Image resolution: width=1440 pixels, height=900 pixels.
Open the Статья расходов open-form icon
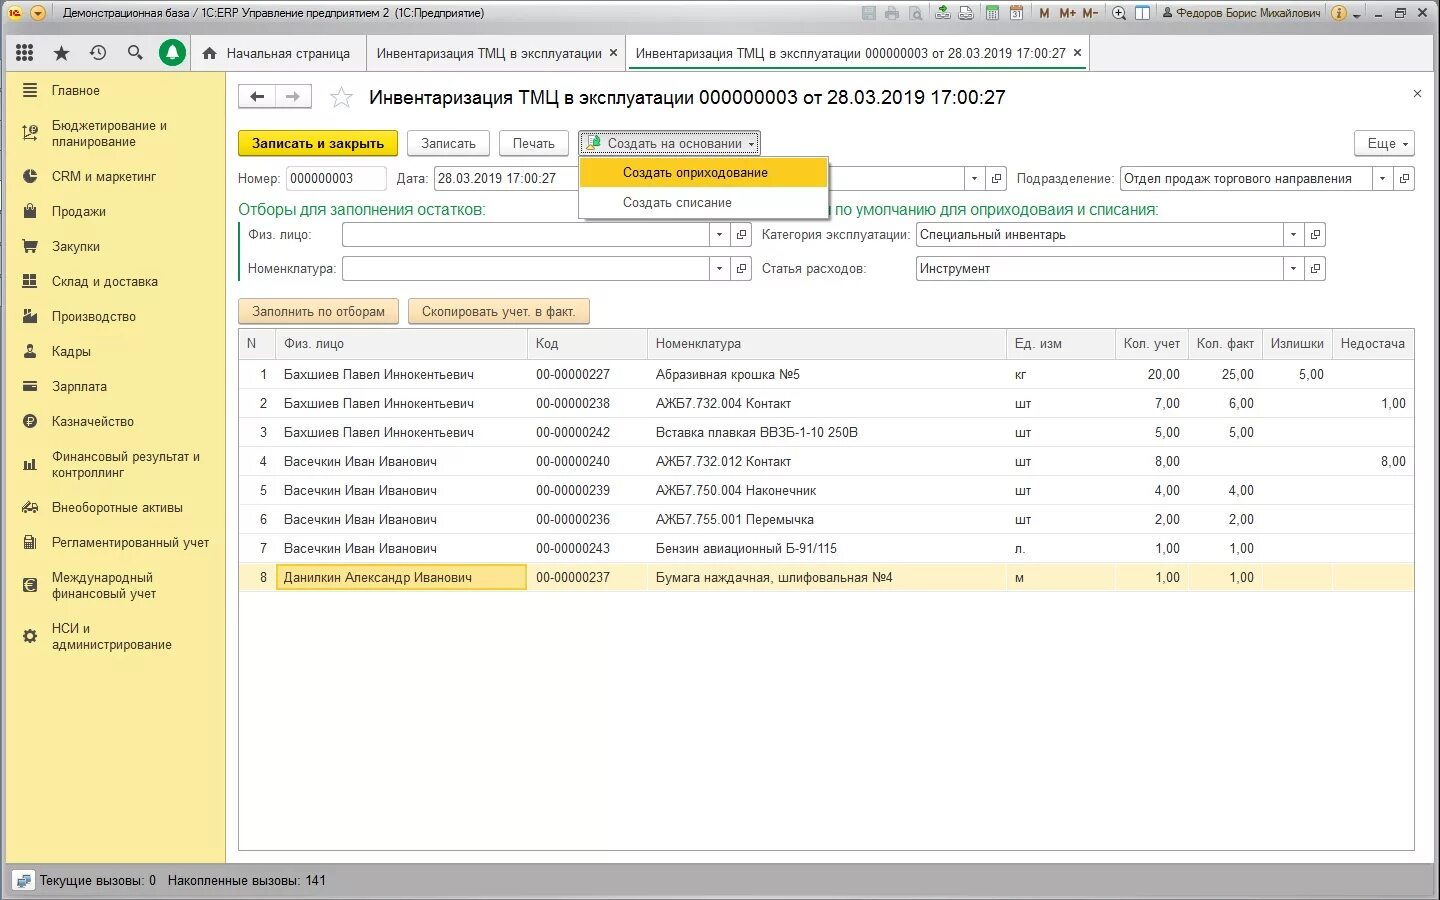point(1315,268)
